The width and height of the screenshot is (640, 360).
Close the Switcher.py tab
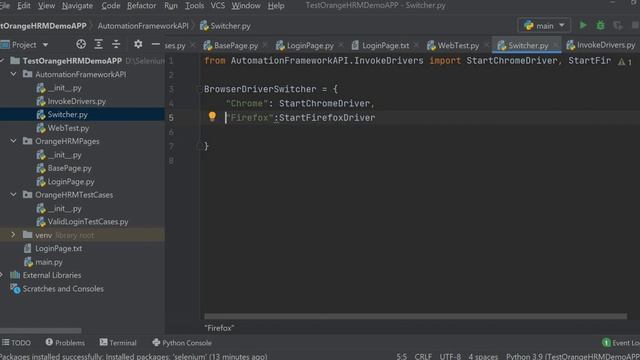pos(556,45)
